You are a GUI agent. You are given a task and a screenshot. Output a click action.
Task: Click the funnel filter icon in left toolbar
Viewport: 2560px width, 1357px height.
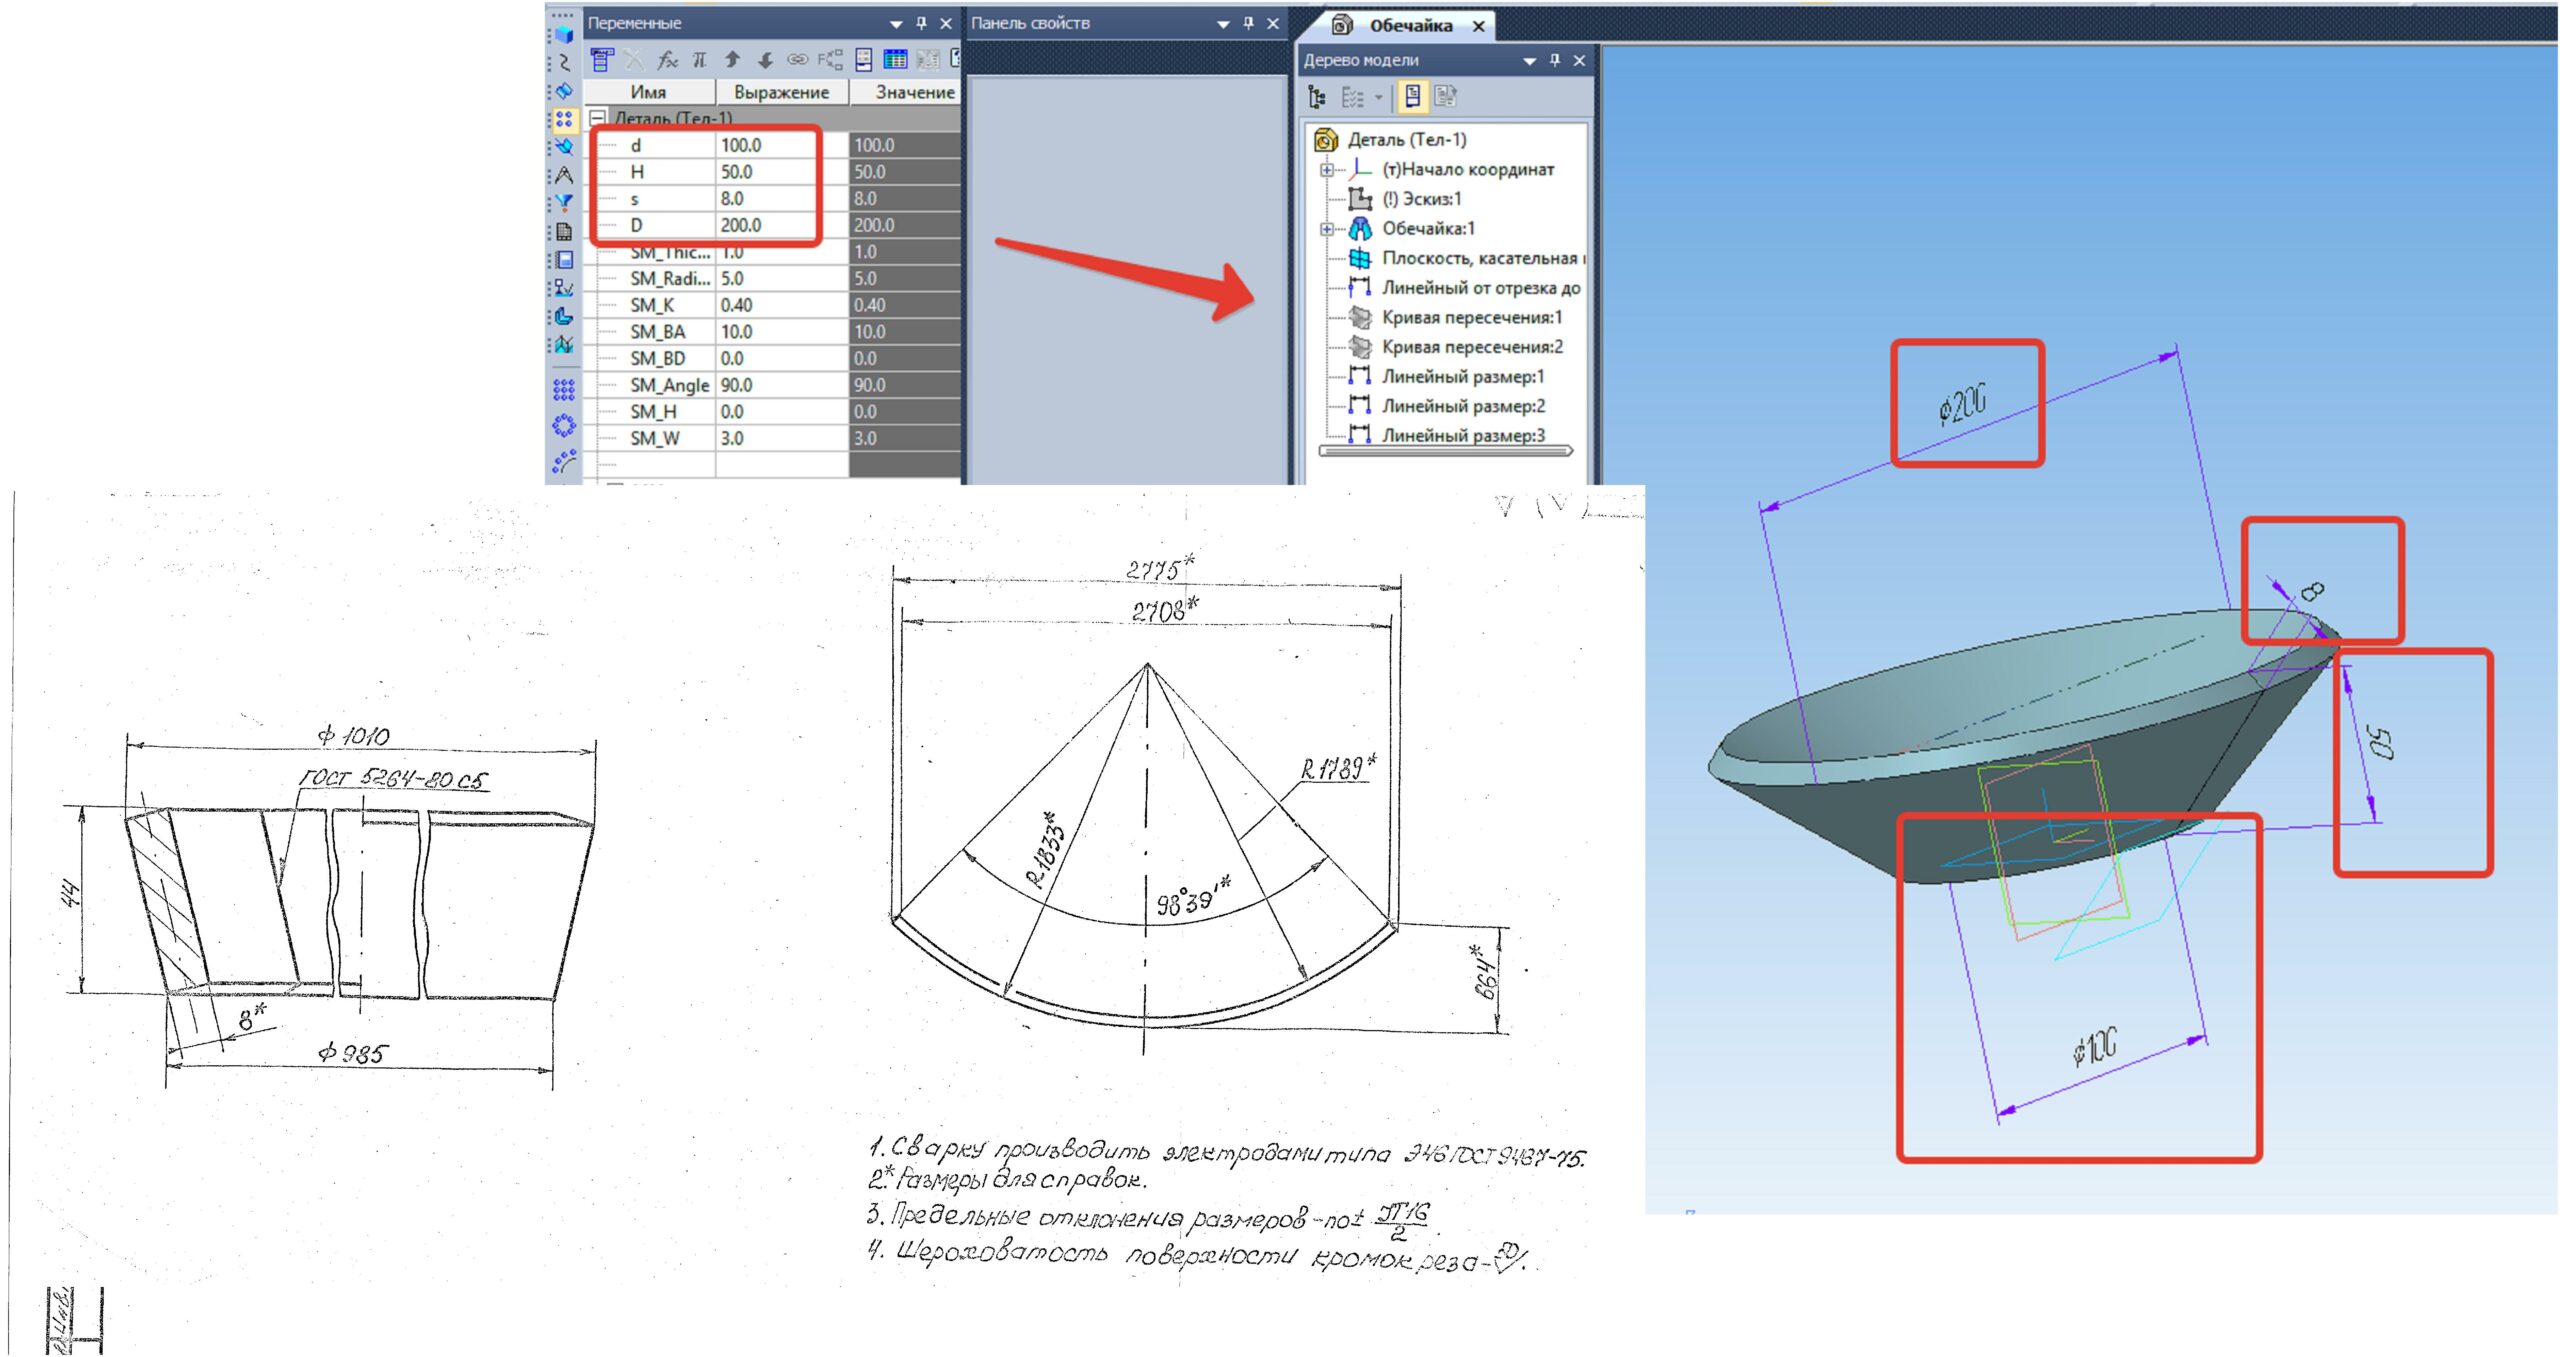(x=564, y=203)
